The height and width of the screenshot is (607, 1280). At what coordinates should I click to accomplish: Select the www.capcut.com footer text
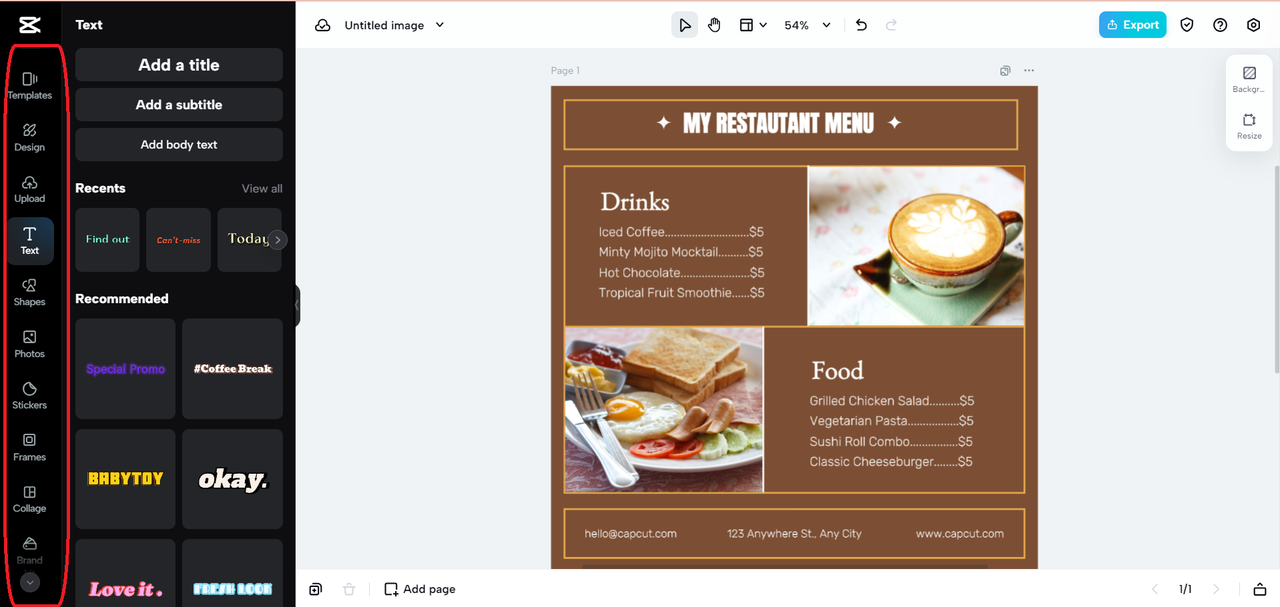[960, 534]
